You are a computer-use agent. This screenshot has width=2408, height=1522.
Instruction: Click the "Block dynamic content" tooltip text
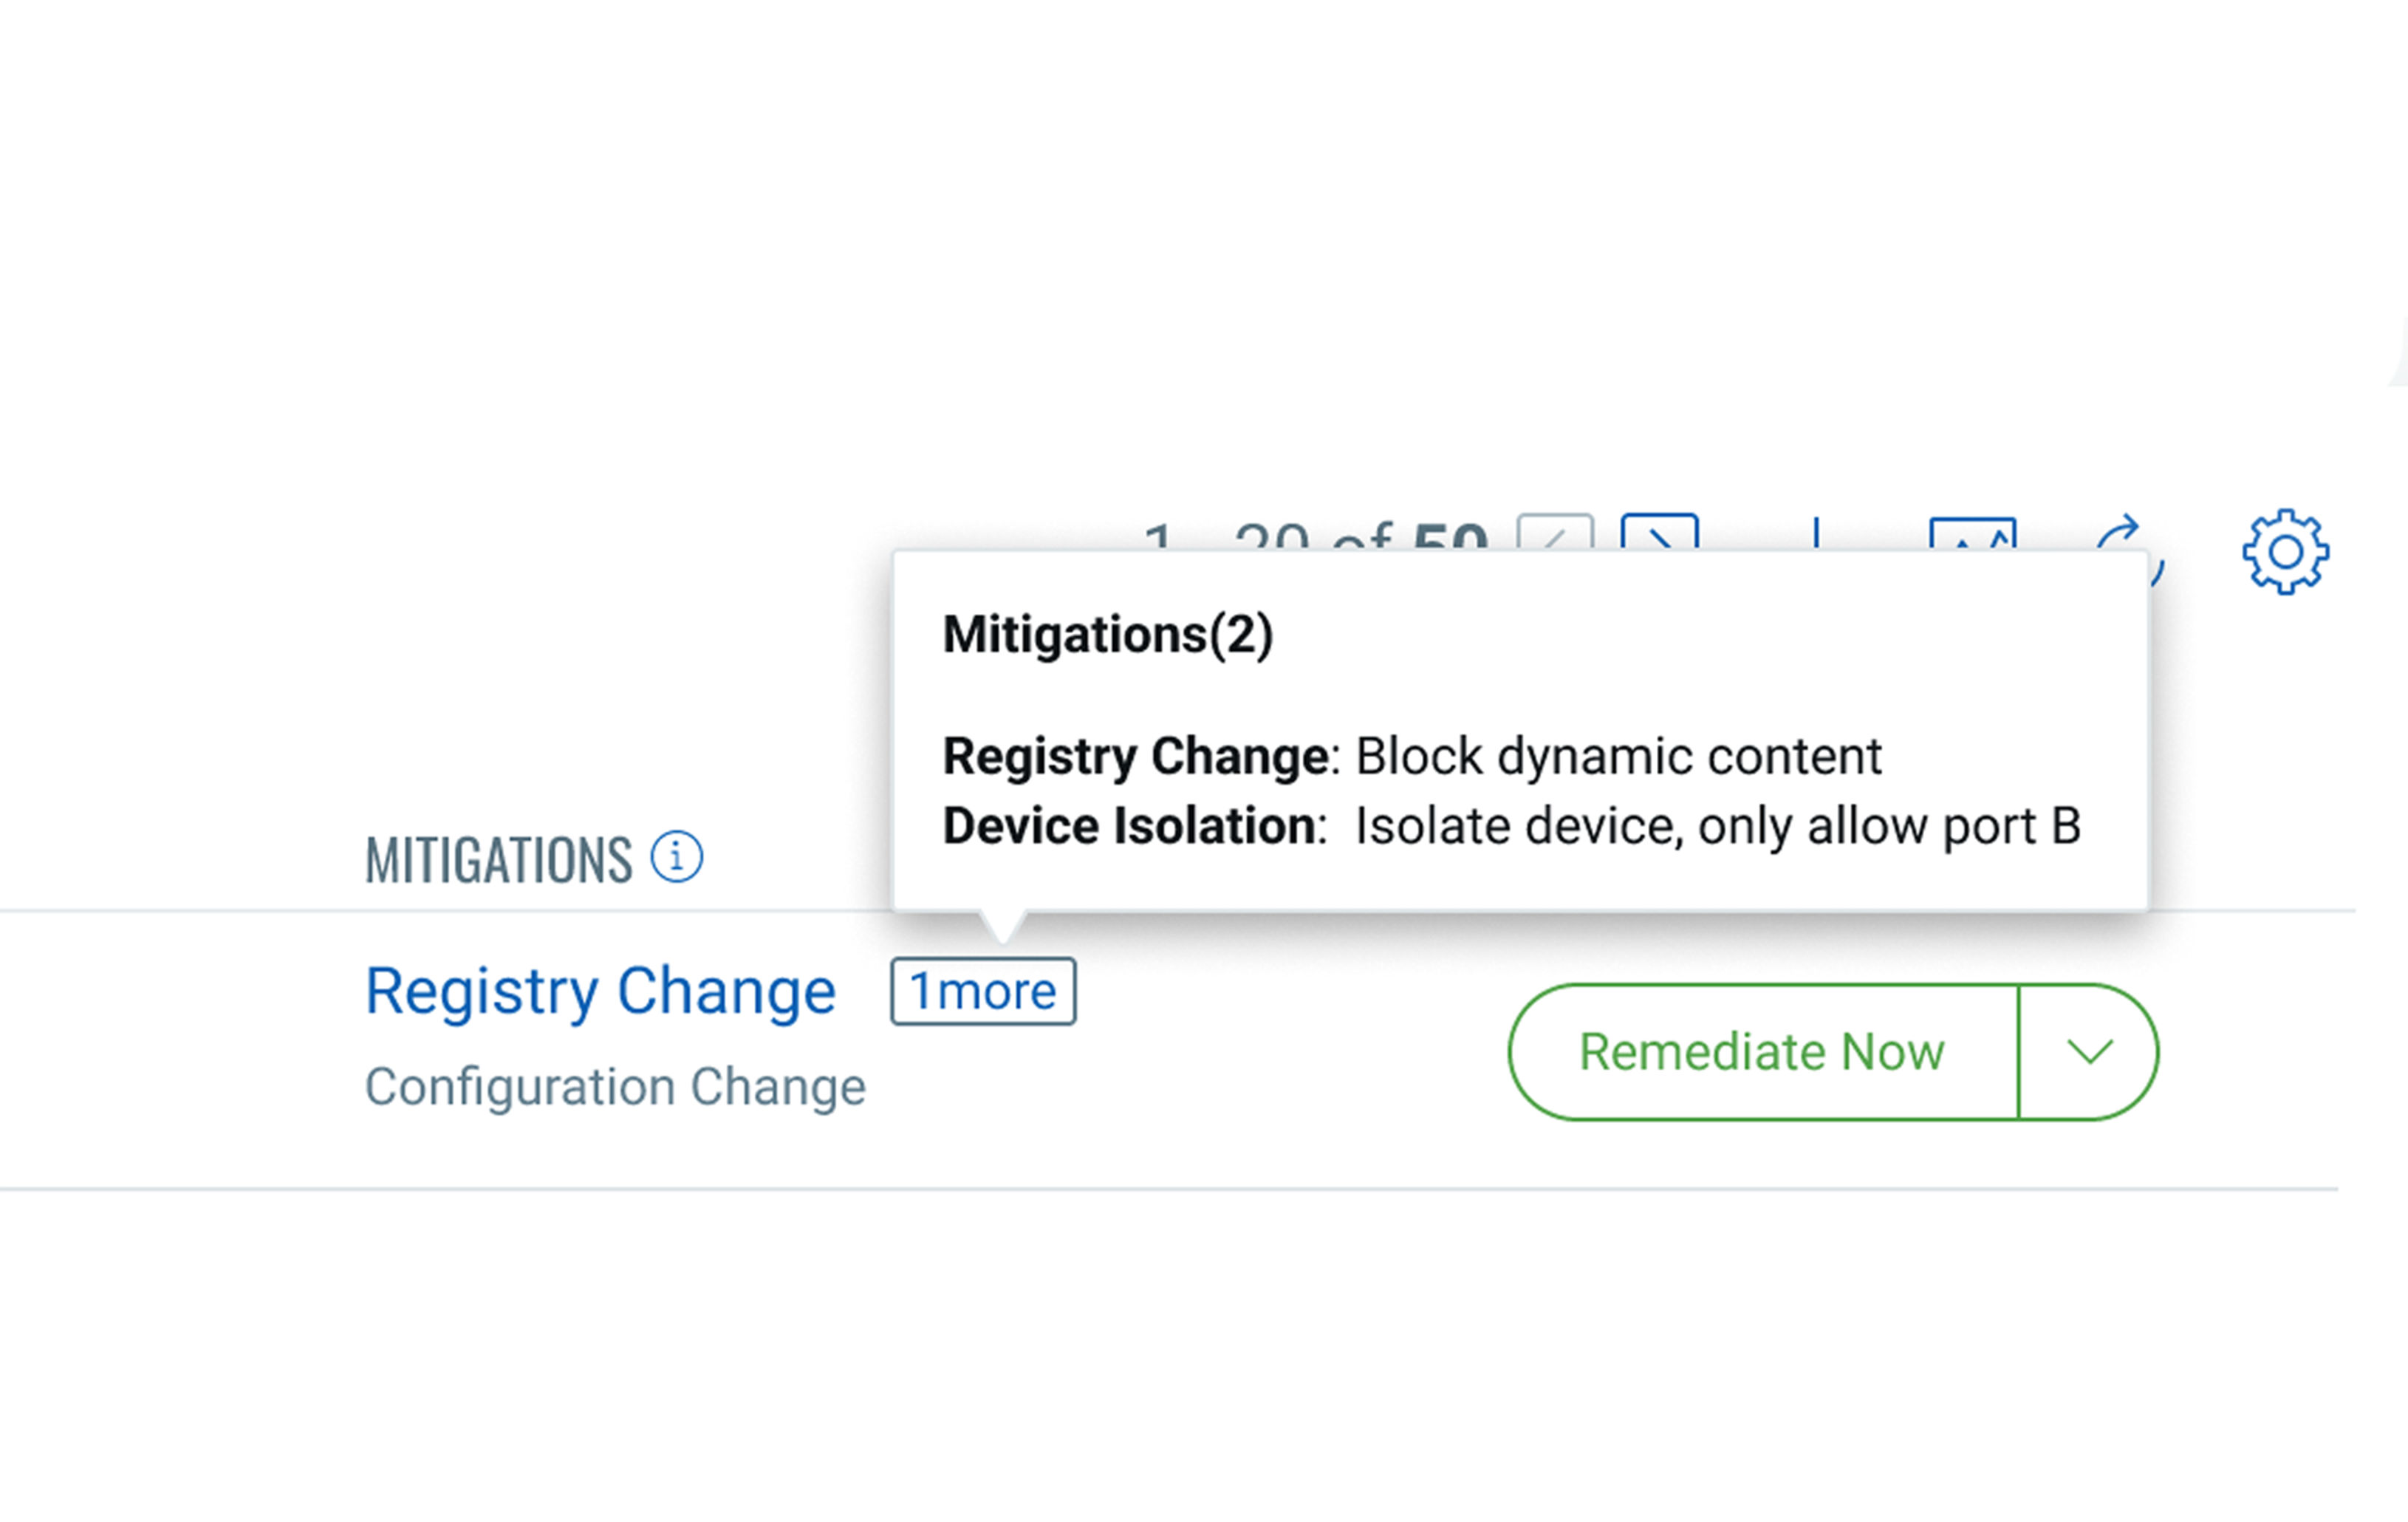pyautogui.click(x=1618, y=756)
